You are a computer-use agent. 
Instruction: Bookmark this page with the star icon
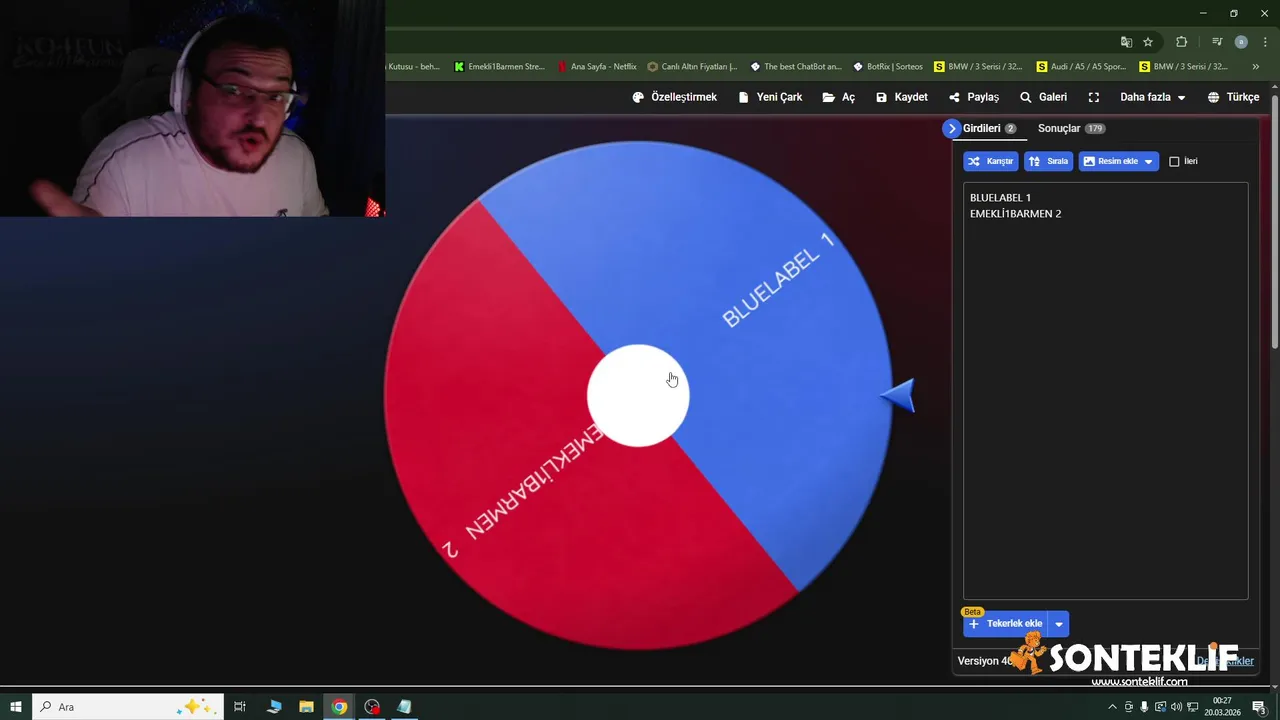tap(1148, 42)
